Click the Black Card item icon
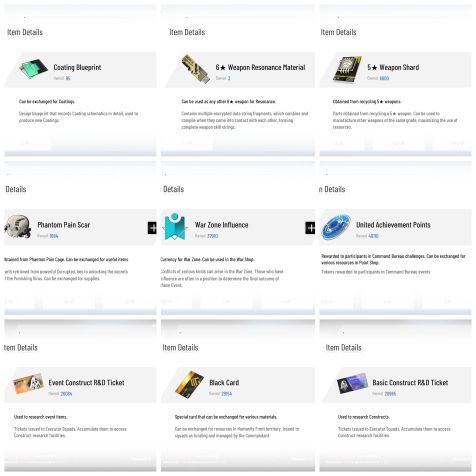The image size is (476, 476). 189,384
